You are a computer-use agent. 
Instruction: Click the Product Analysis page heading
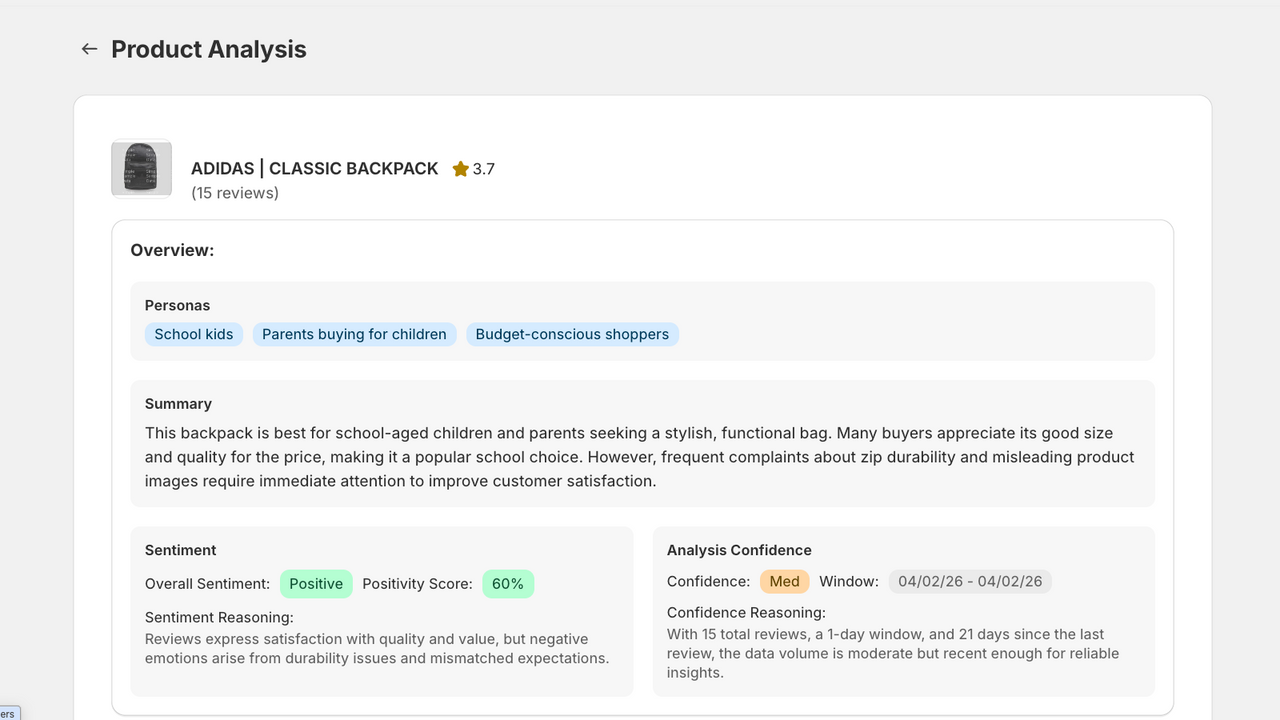tap(209, 49)
